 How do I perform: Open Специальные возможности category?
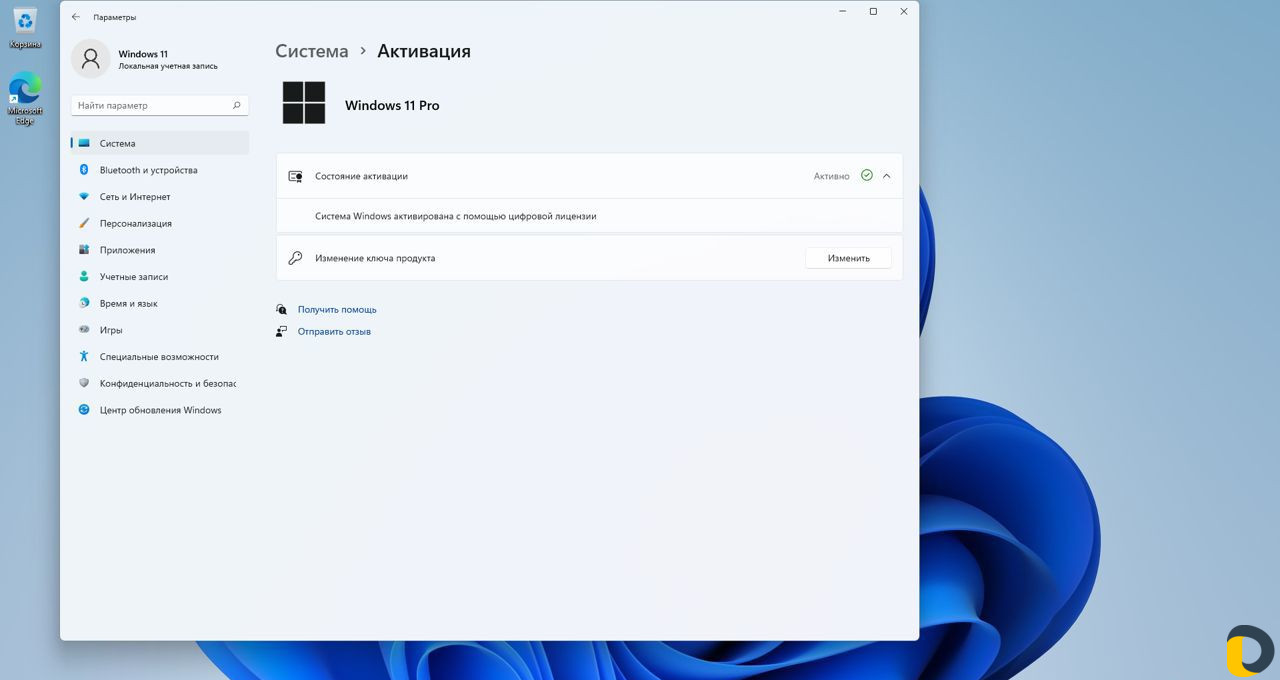click(160, 357)
